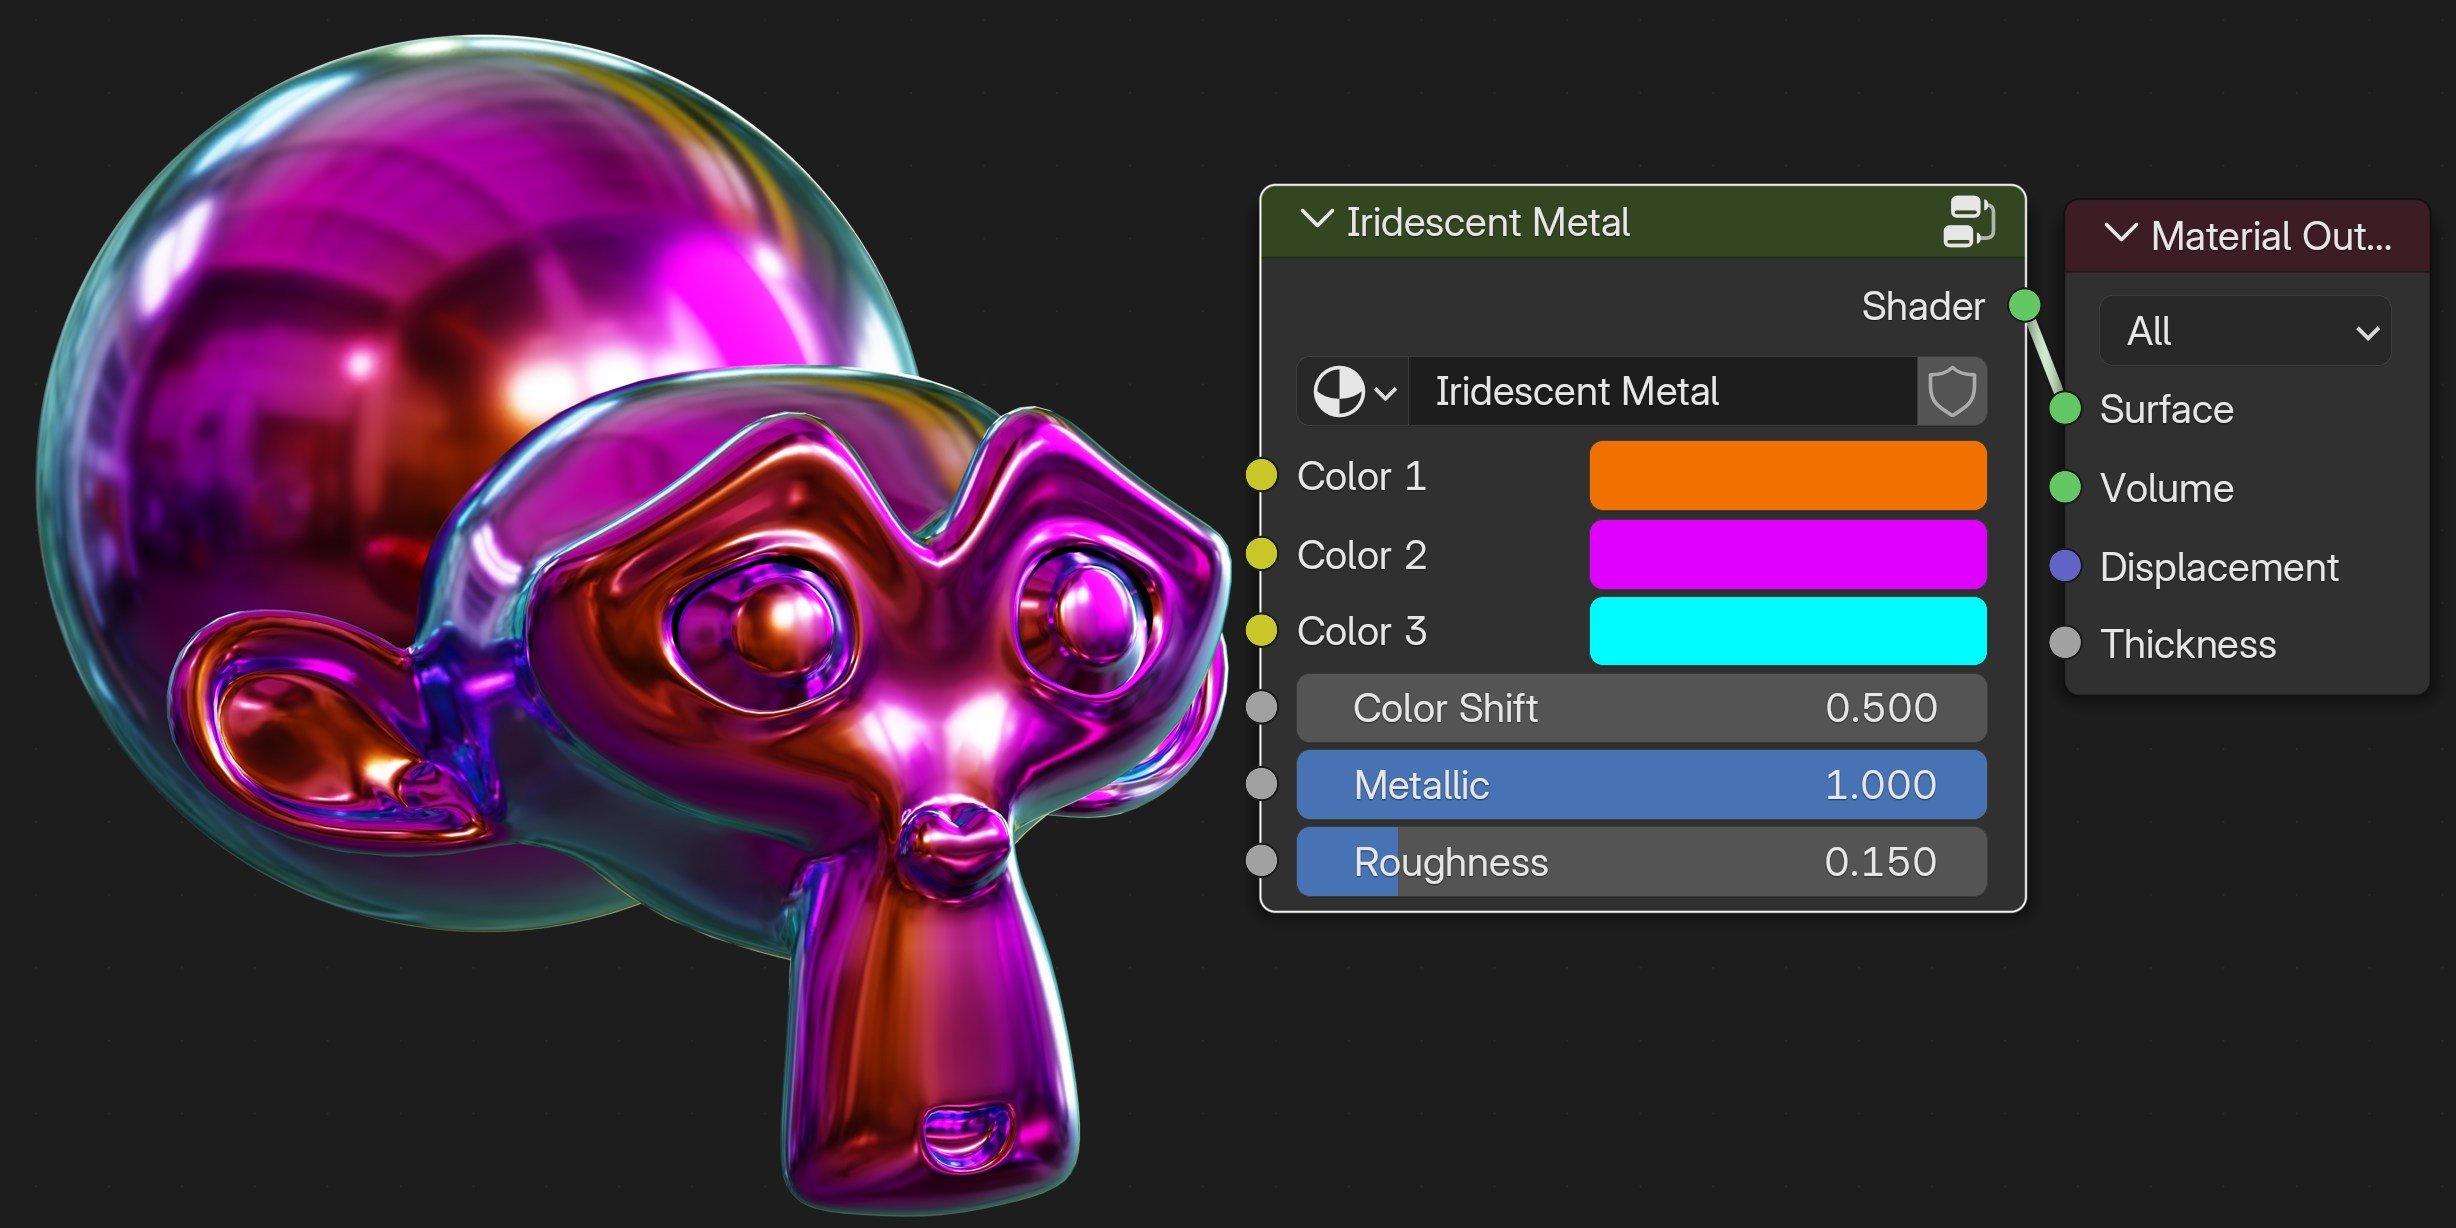Click the node group edit icon in Iridescent Metal header

[1968, 221]
